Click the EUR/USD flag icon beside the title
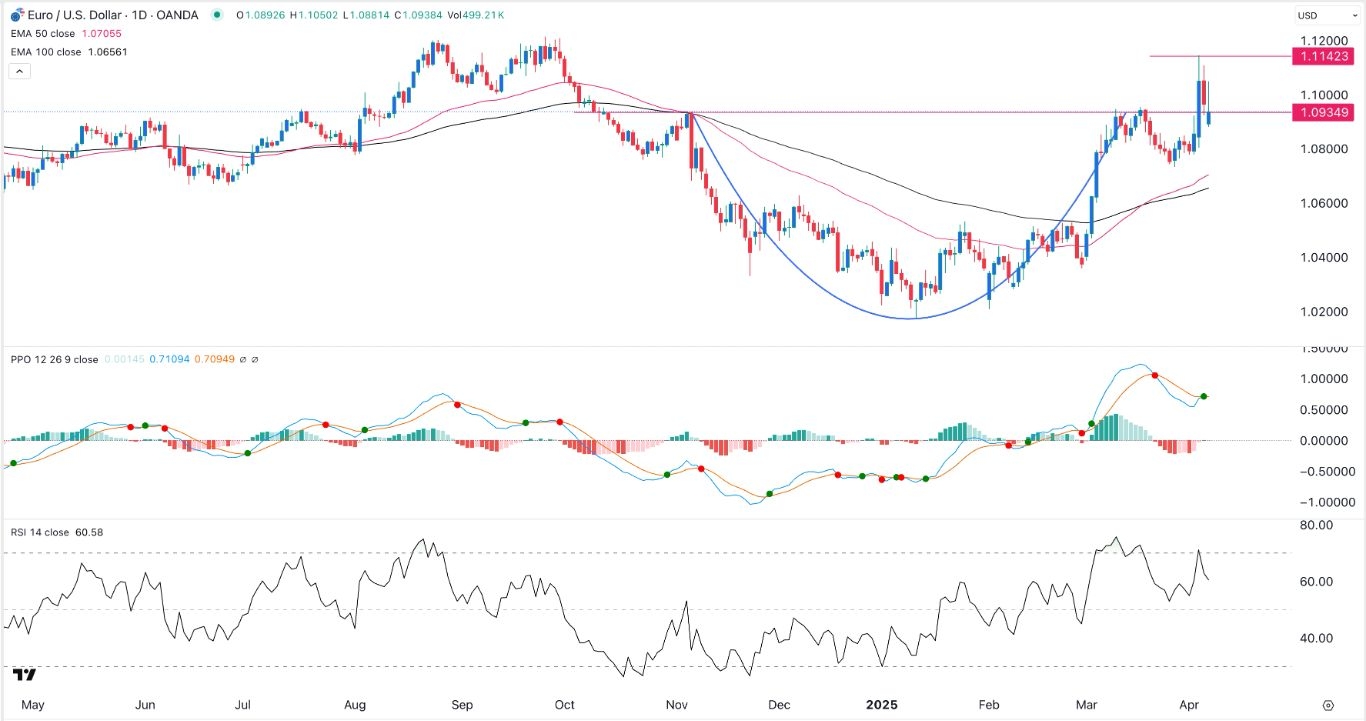The height and width of the screenshot is (721, 1366). click(x=15, y=15)
